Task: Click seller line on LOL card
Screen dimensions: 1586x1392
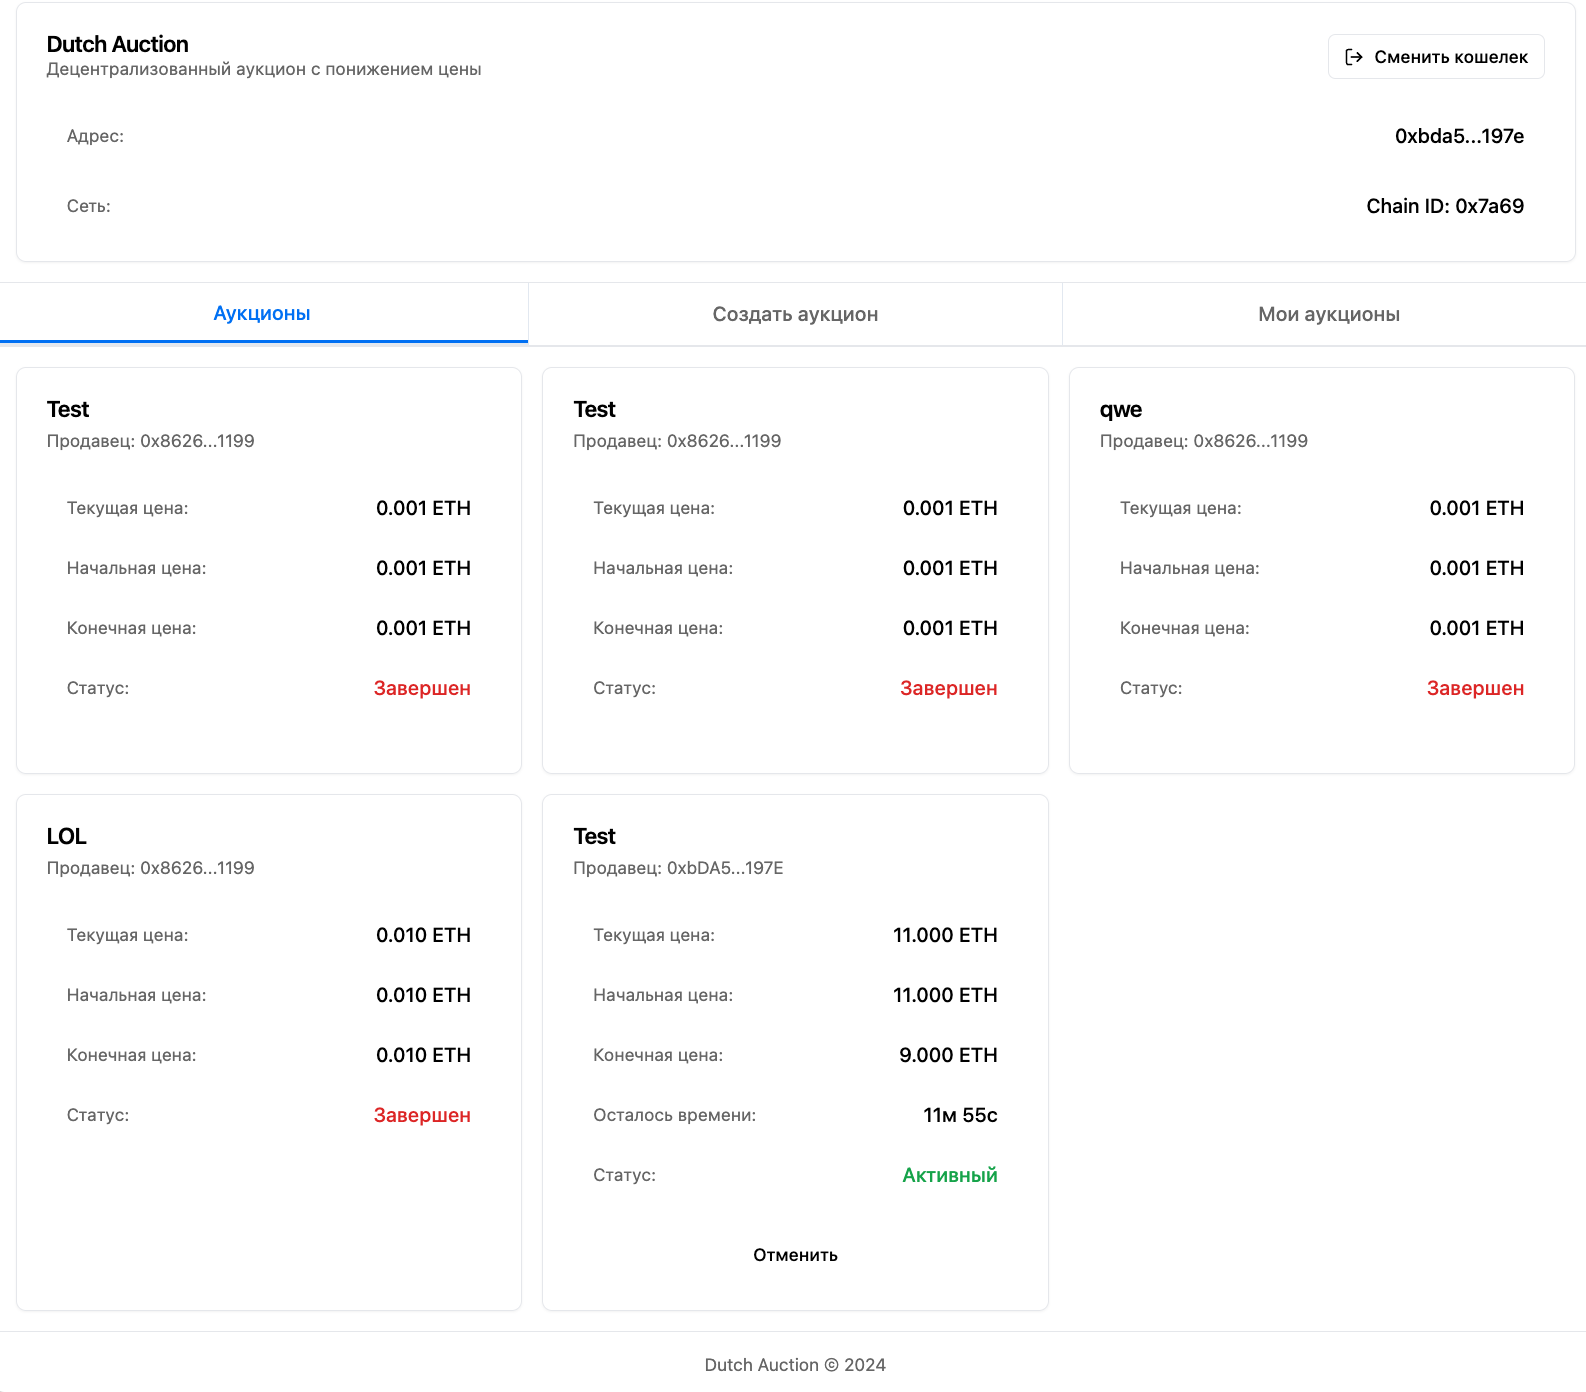Action: (151, 868)
